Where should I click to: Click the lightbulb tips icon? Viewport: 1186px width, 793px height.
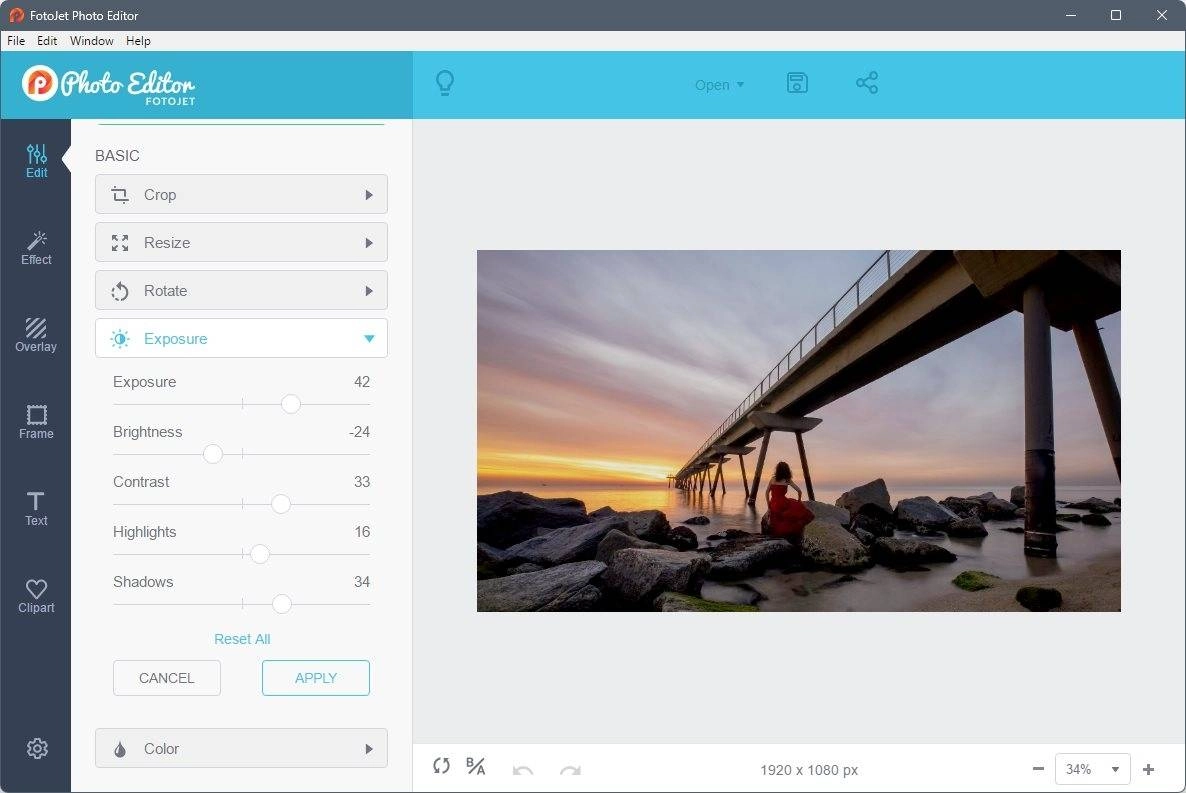pos(445,83)
